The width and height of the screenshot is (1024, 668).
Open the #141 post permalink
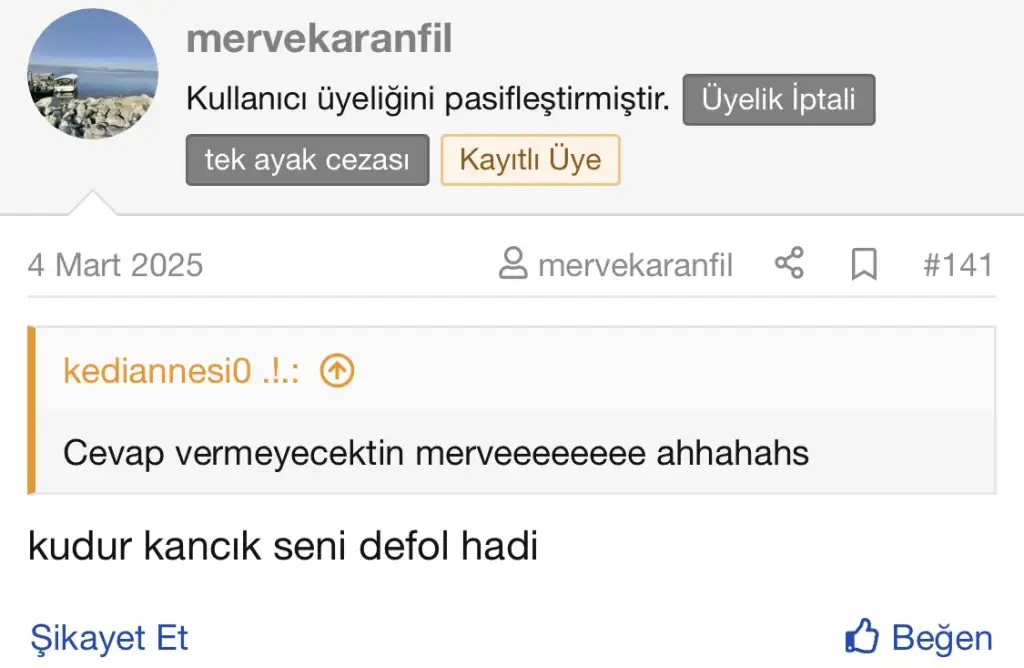tap(957, 265)
